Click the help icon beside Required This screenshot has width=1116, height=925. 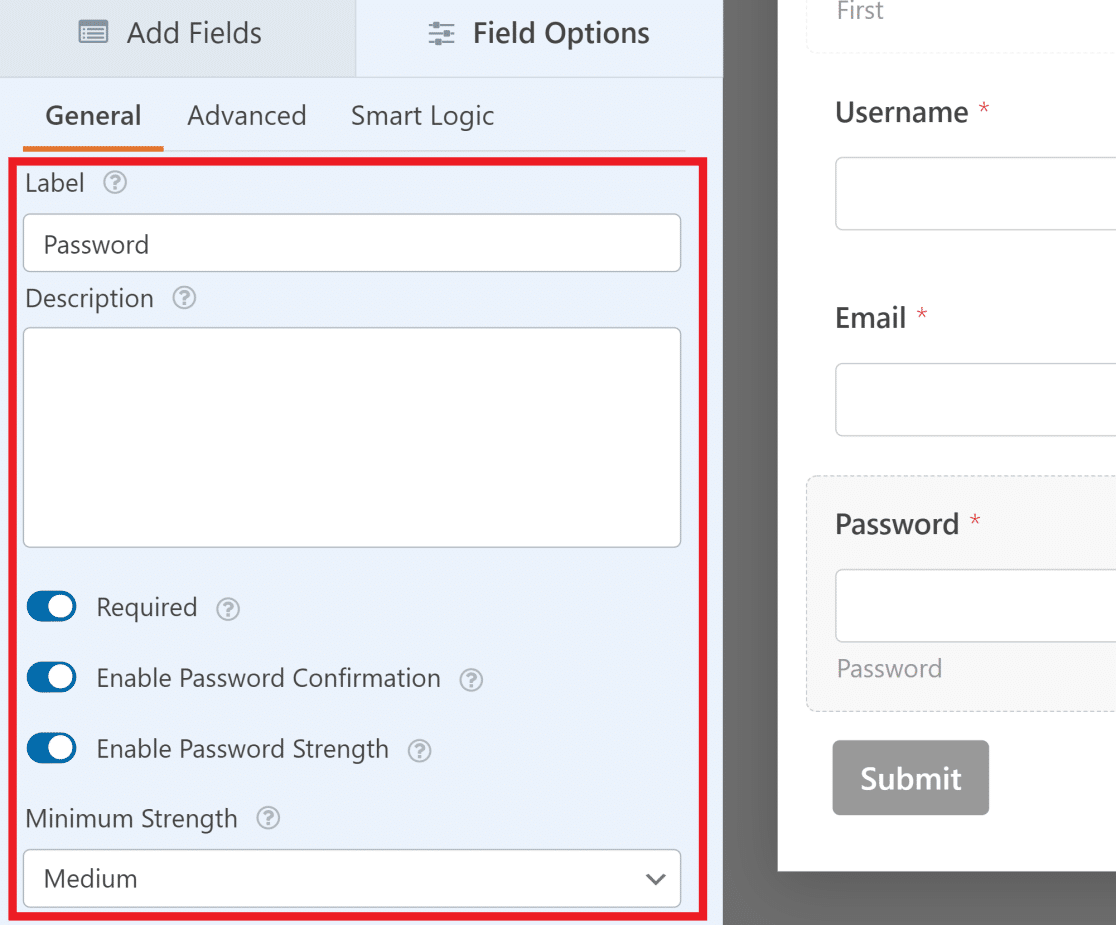pyautogui.click(x=227, y=608)
